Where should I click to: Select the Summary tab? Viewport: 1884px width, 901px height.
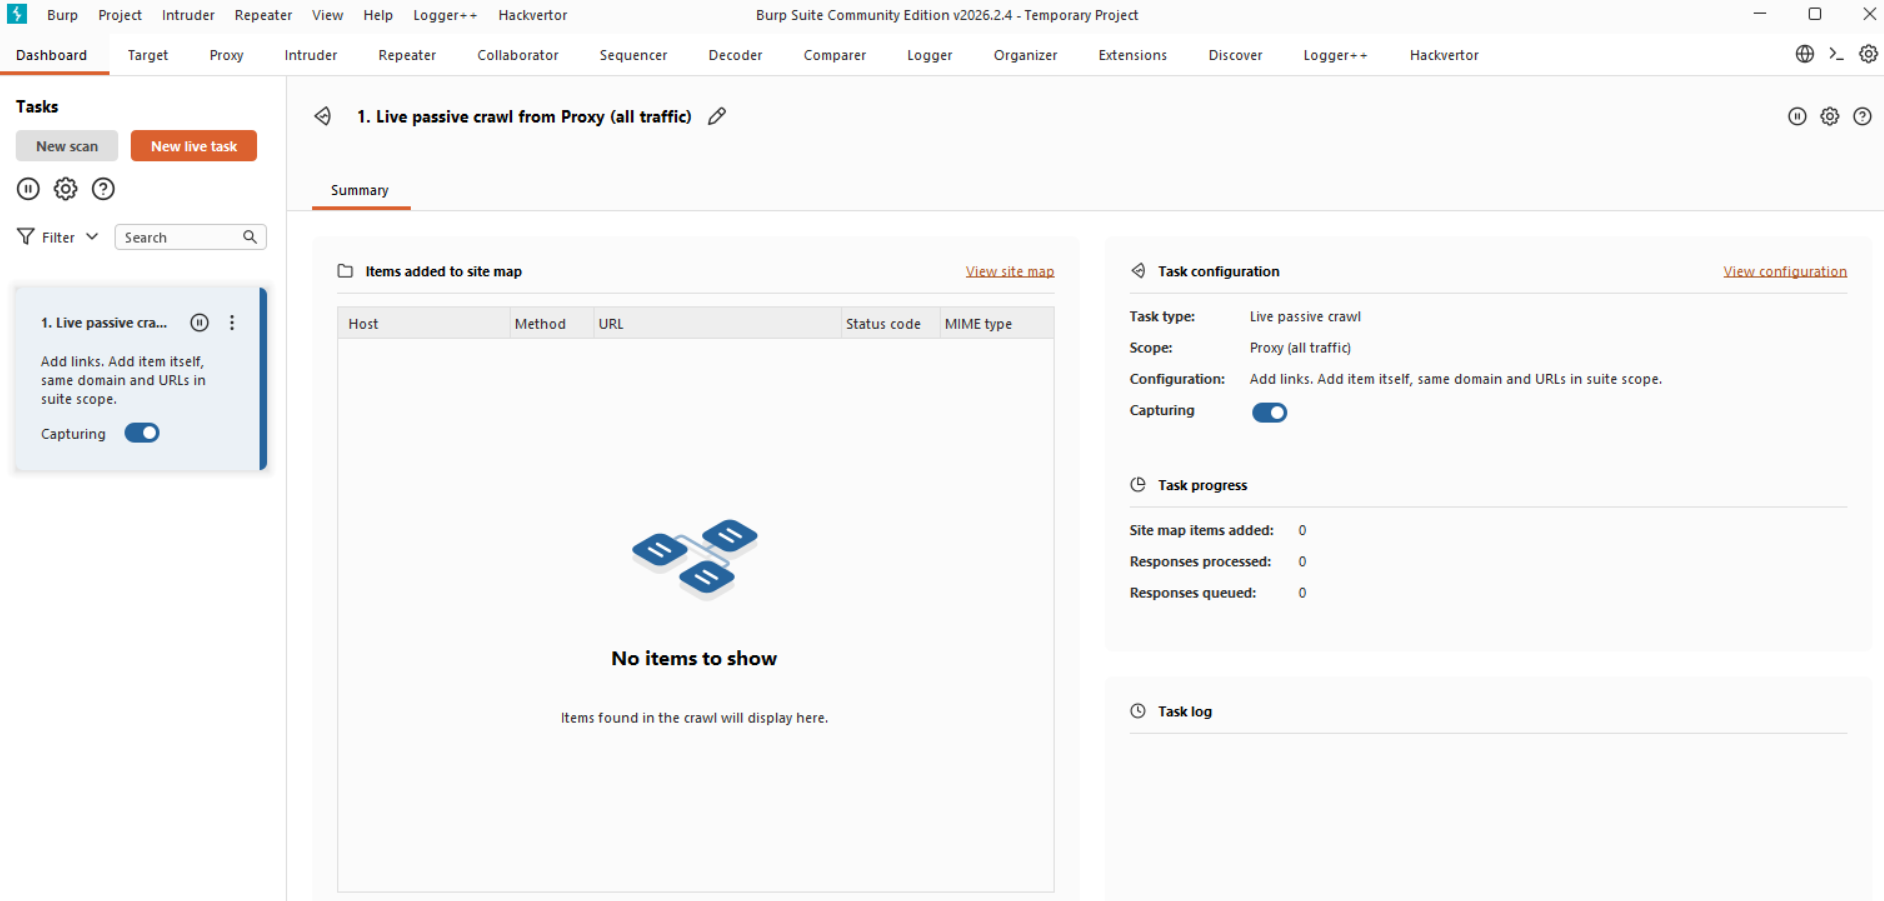[x=360, y=190]
